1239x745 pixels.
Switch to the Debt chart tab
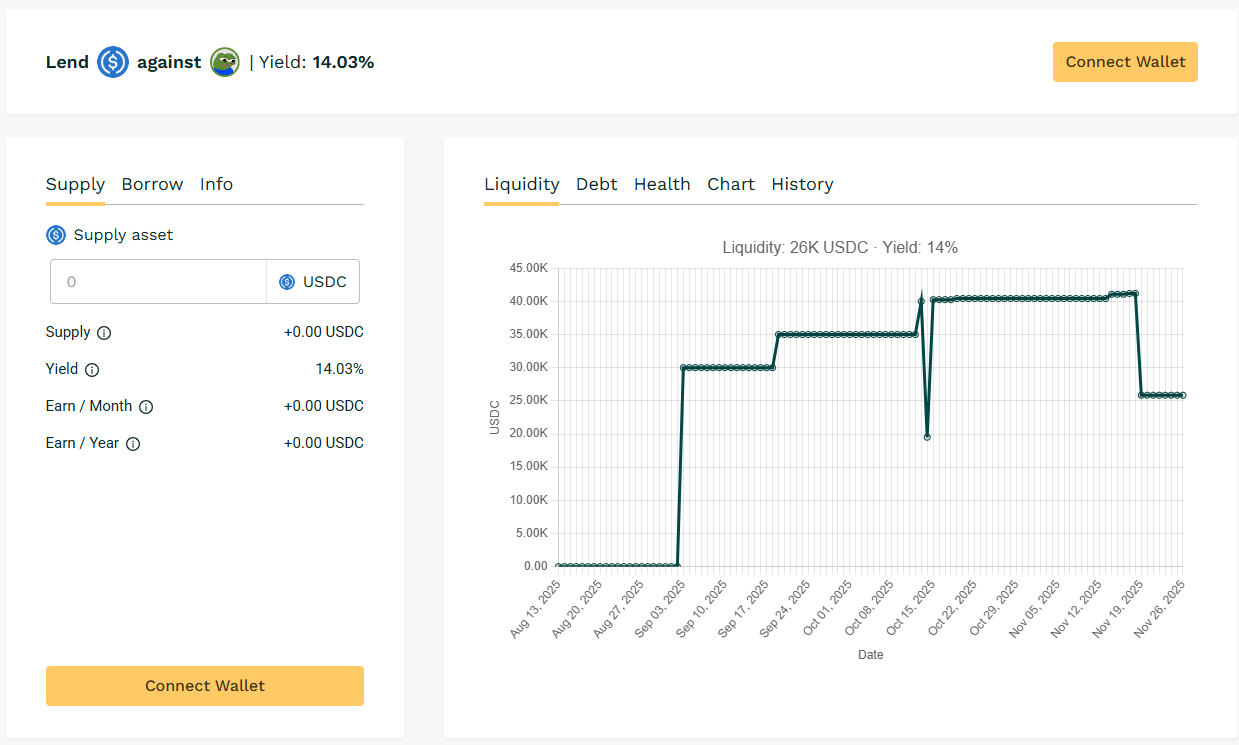coord(596,184)
